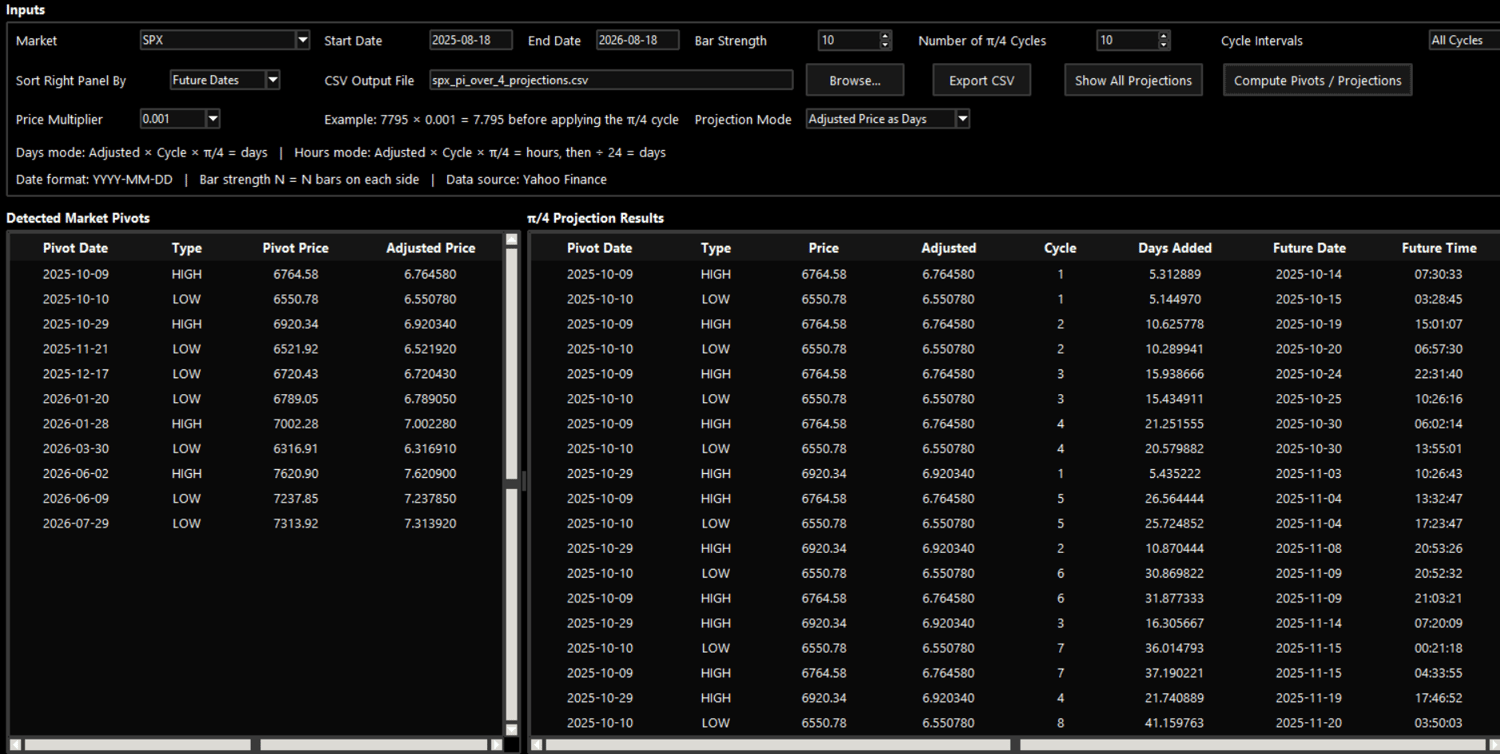Click future date 2025-11-19
1500x754 pixels.
1309,699
